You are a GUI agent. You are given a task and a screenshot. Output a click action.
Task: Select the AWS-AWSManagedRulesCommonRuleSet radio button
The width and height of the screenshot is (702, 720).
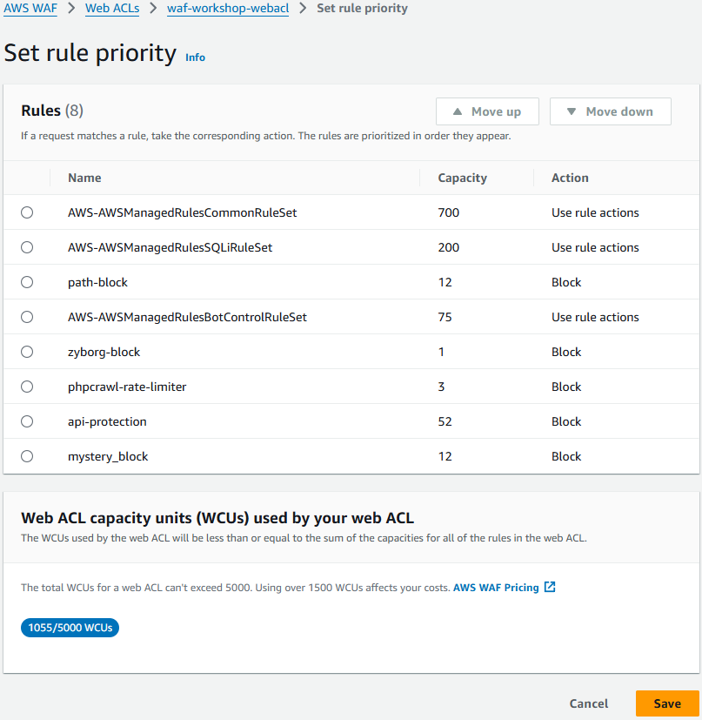27,213
